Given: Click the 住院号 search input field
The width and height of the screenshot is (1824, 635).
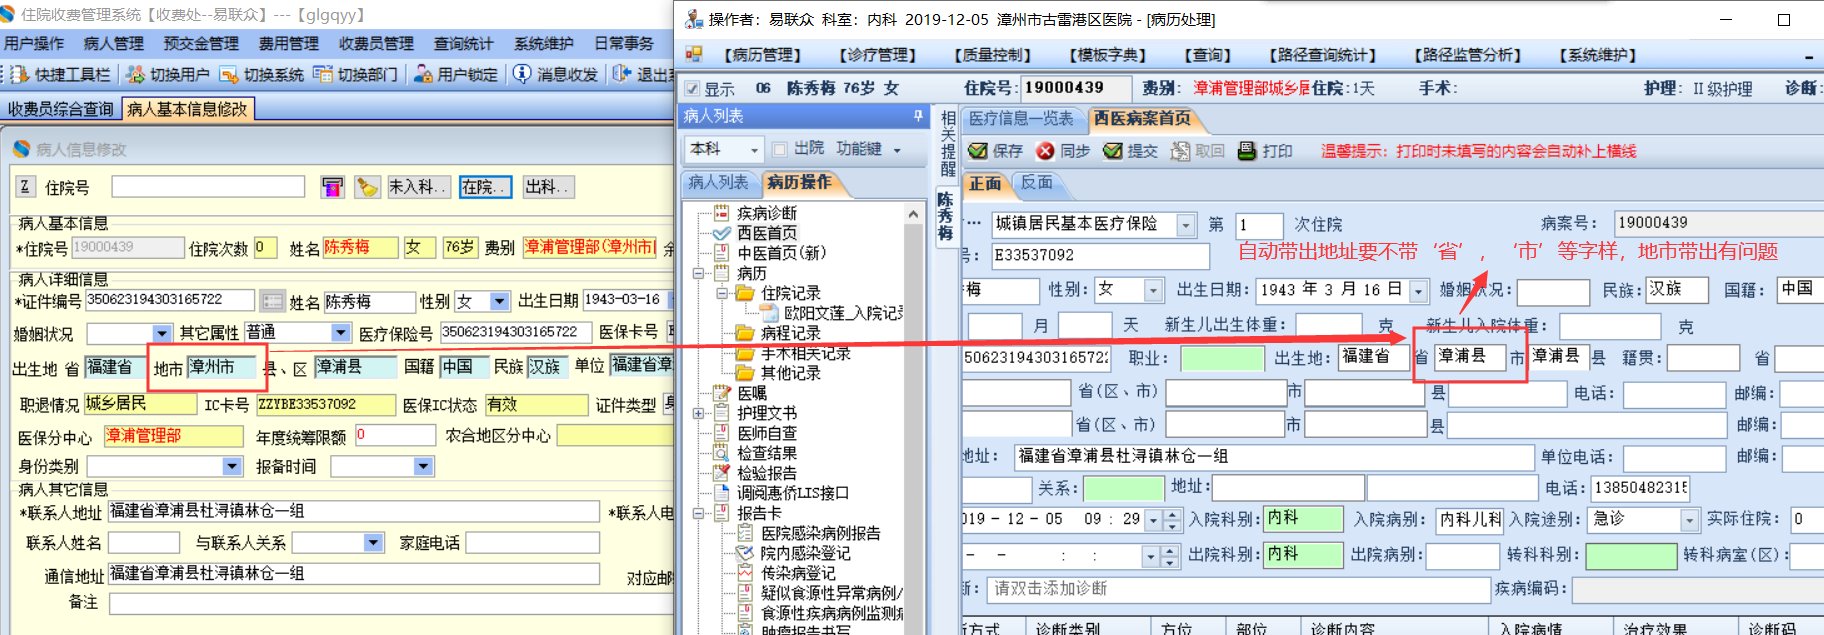Looking at the screenshot, I should [x=207, y=187].
